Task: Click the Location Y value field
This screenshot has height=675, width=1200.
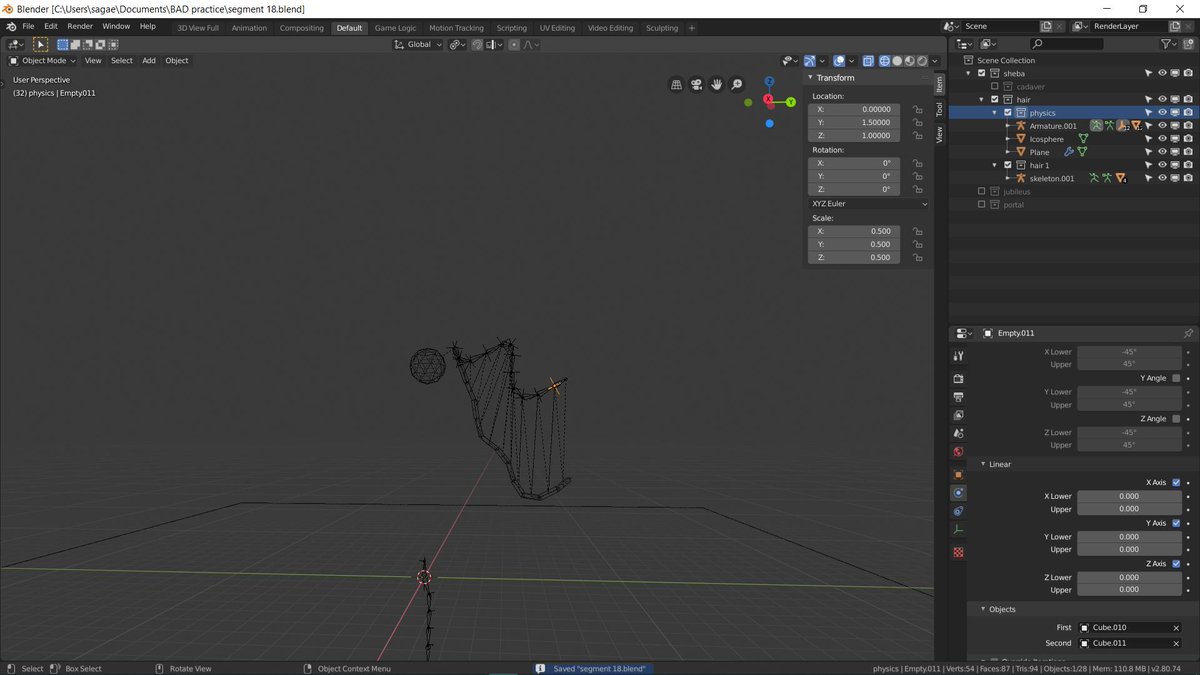Action: 855,123
